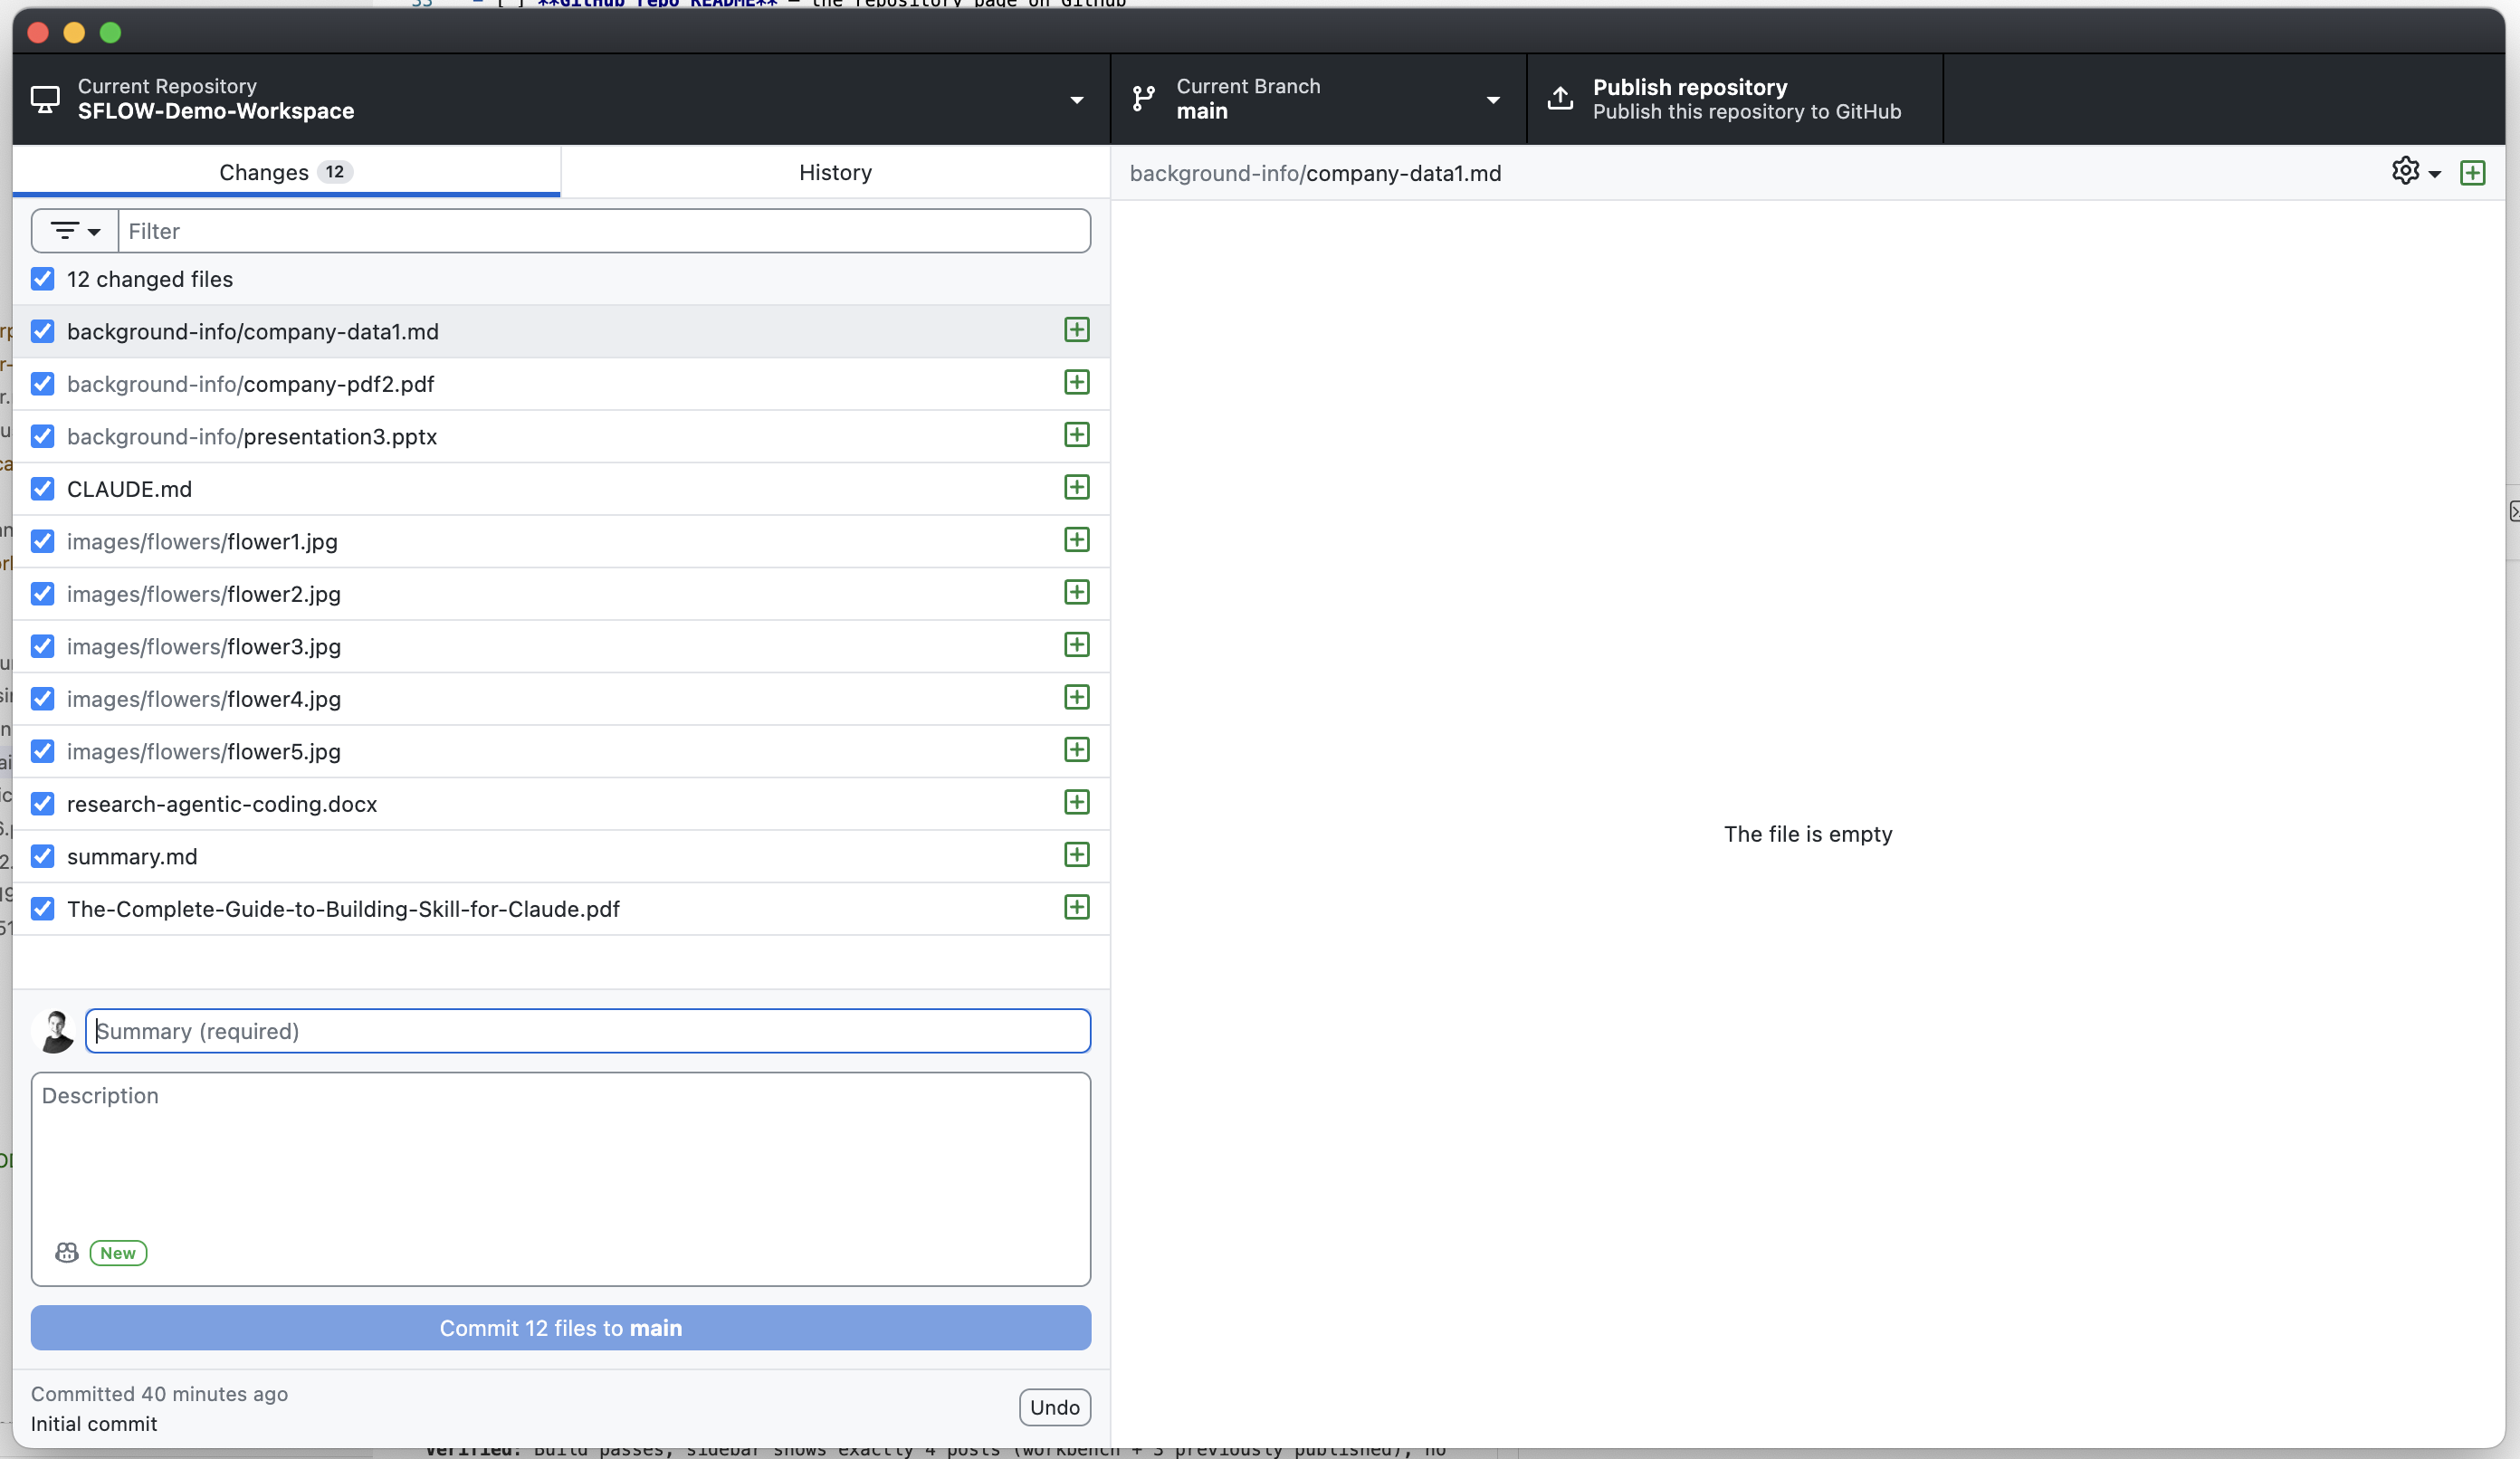The height and width of the screenshot is (1459, 2520).
Task: Uncheck the research-agentic-coding.docx file
Action: tap(42, 804)
